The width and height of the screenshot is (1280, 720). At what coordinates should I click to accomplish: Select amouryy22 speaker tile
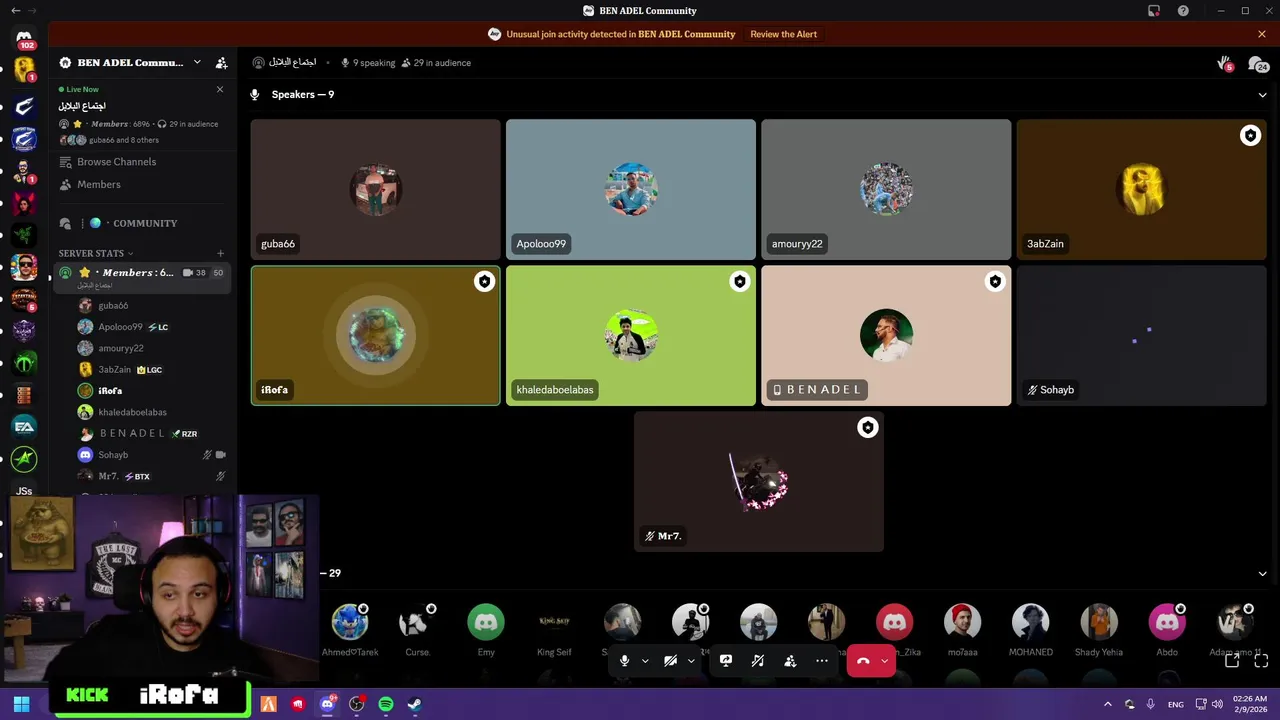click(886, 190)
